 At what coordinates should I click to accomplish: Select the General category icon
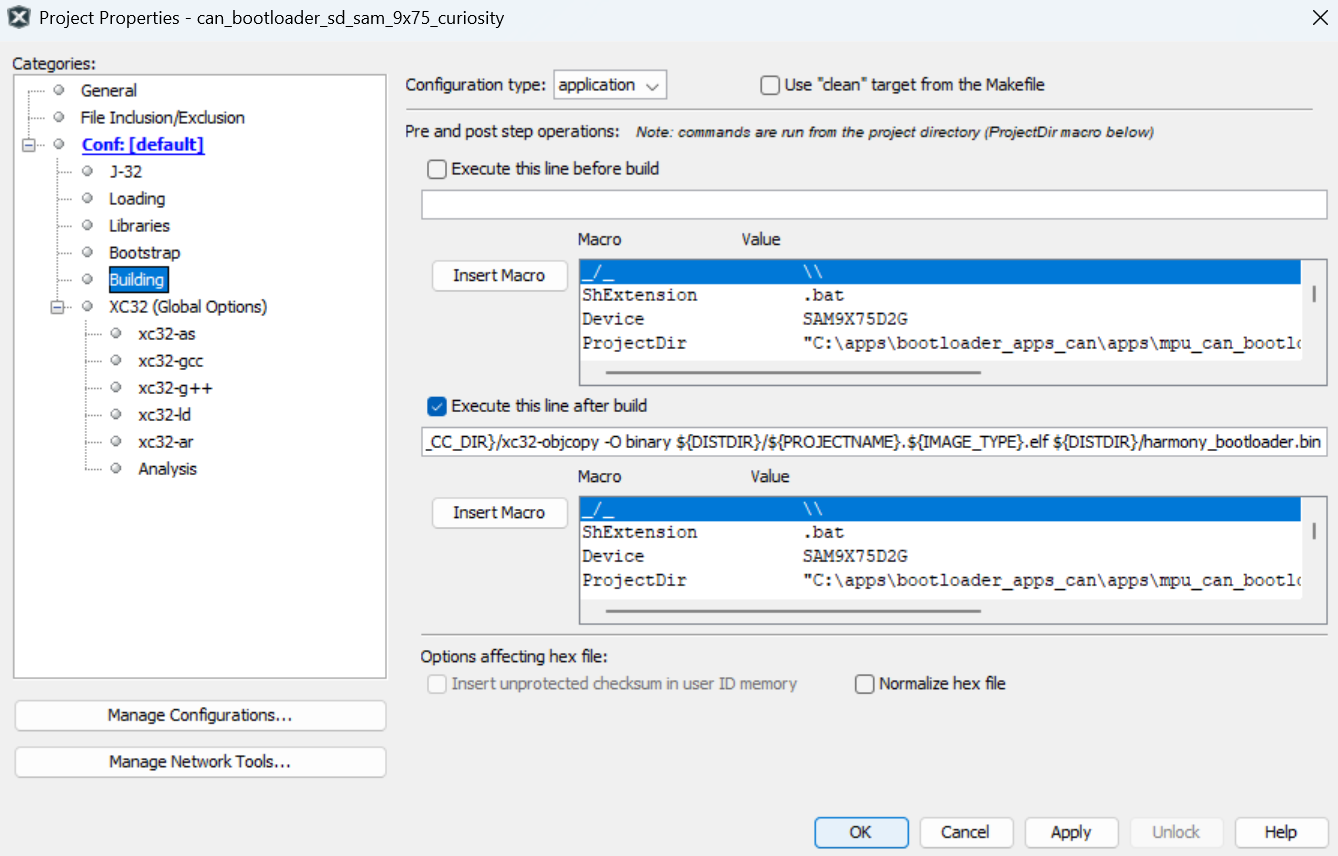point(60,90)
